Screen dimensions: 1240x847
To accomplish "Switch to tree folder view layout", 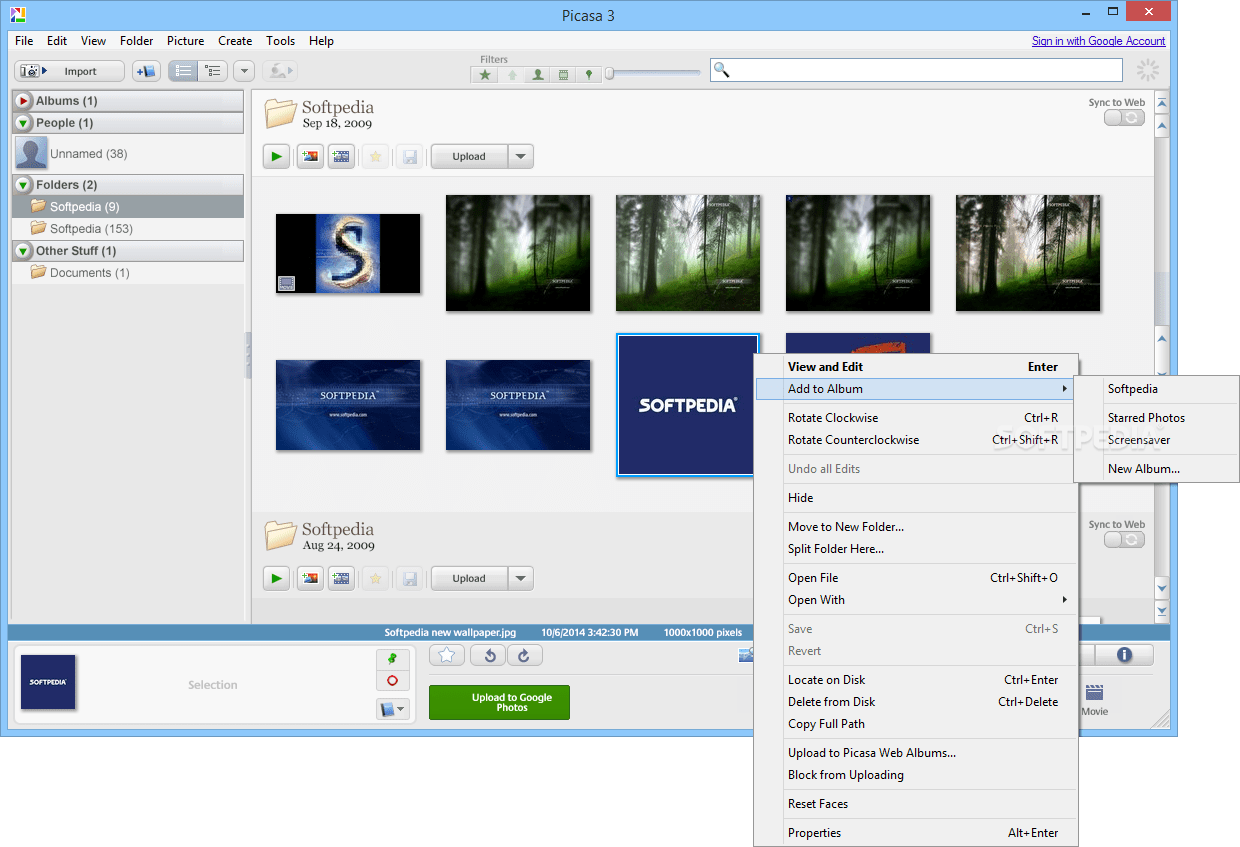I will pyautogui.click(x=213, y=70).
